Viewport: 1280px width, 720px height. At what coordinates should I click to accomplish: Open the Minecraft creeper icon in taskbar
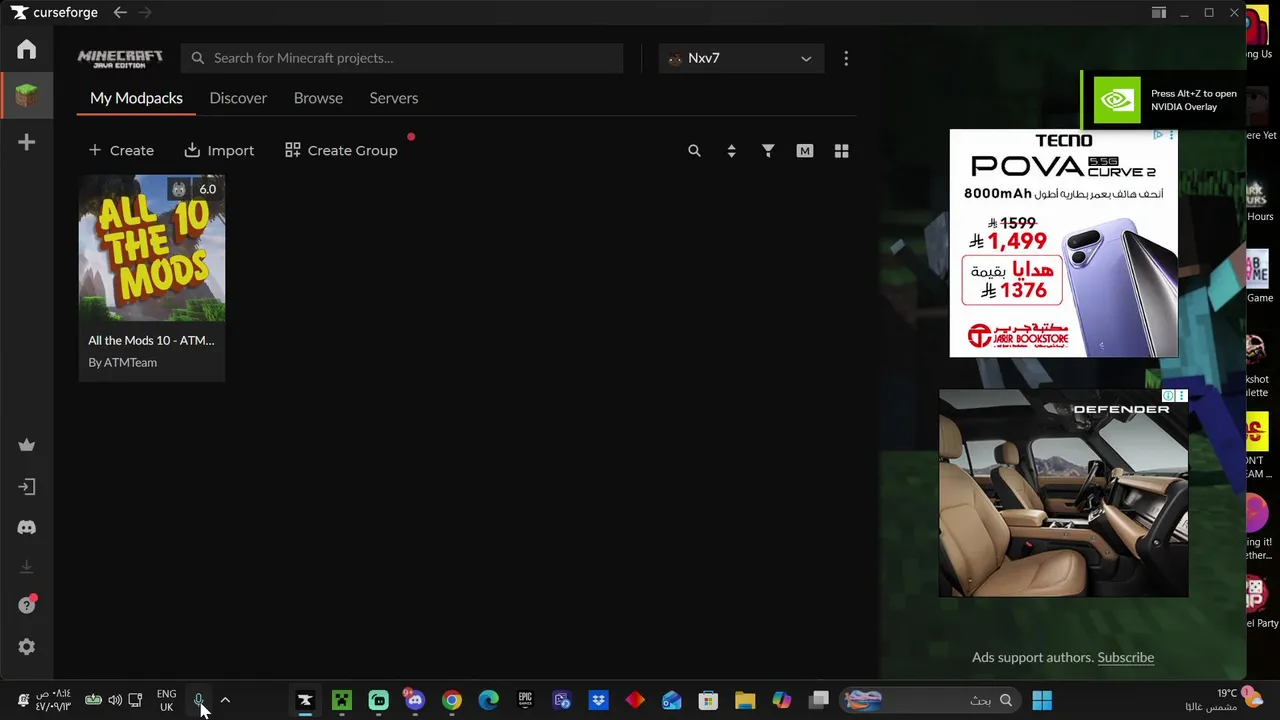click(x=342, y=700)
